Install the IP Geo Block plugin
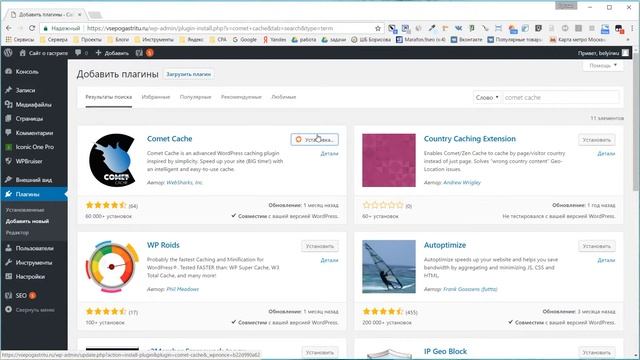Screen dimensions: 640x360 coord(597,352)
